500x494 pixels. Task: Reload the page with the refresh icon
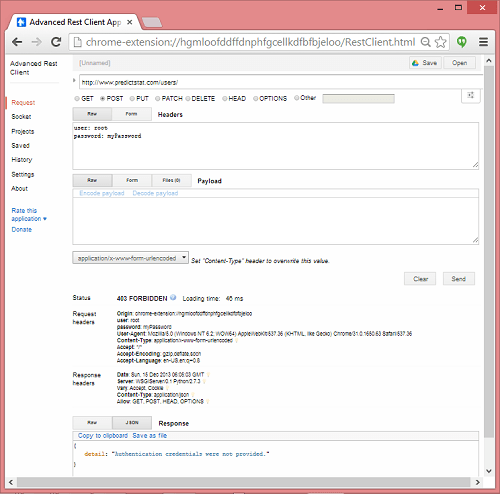[x=56, y=42]
